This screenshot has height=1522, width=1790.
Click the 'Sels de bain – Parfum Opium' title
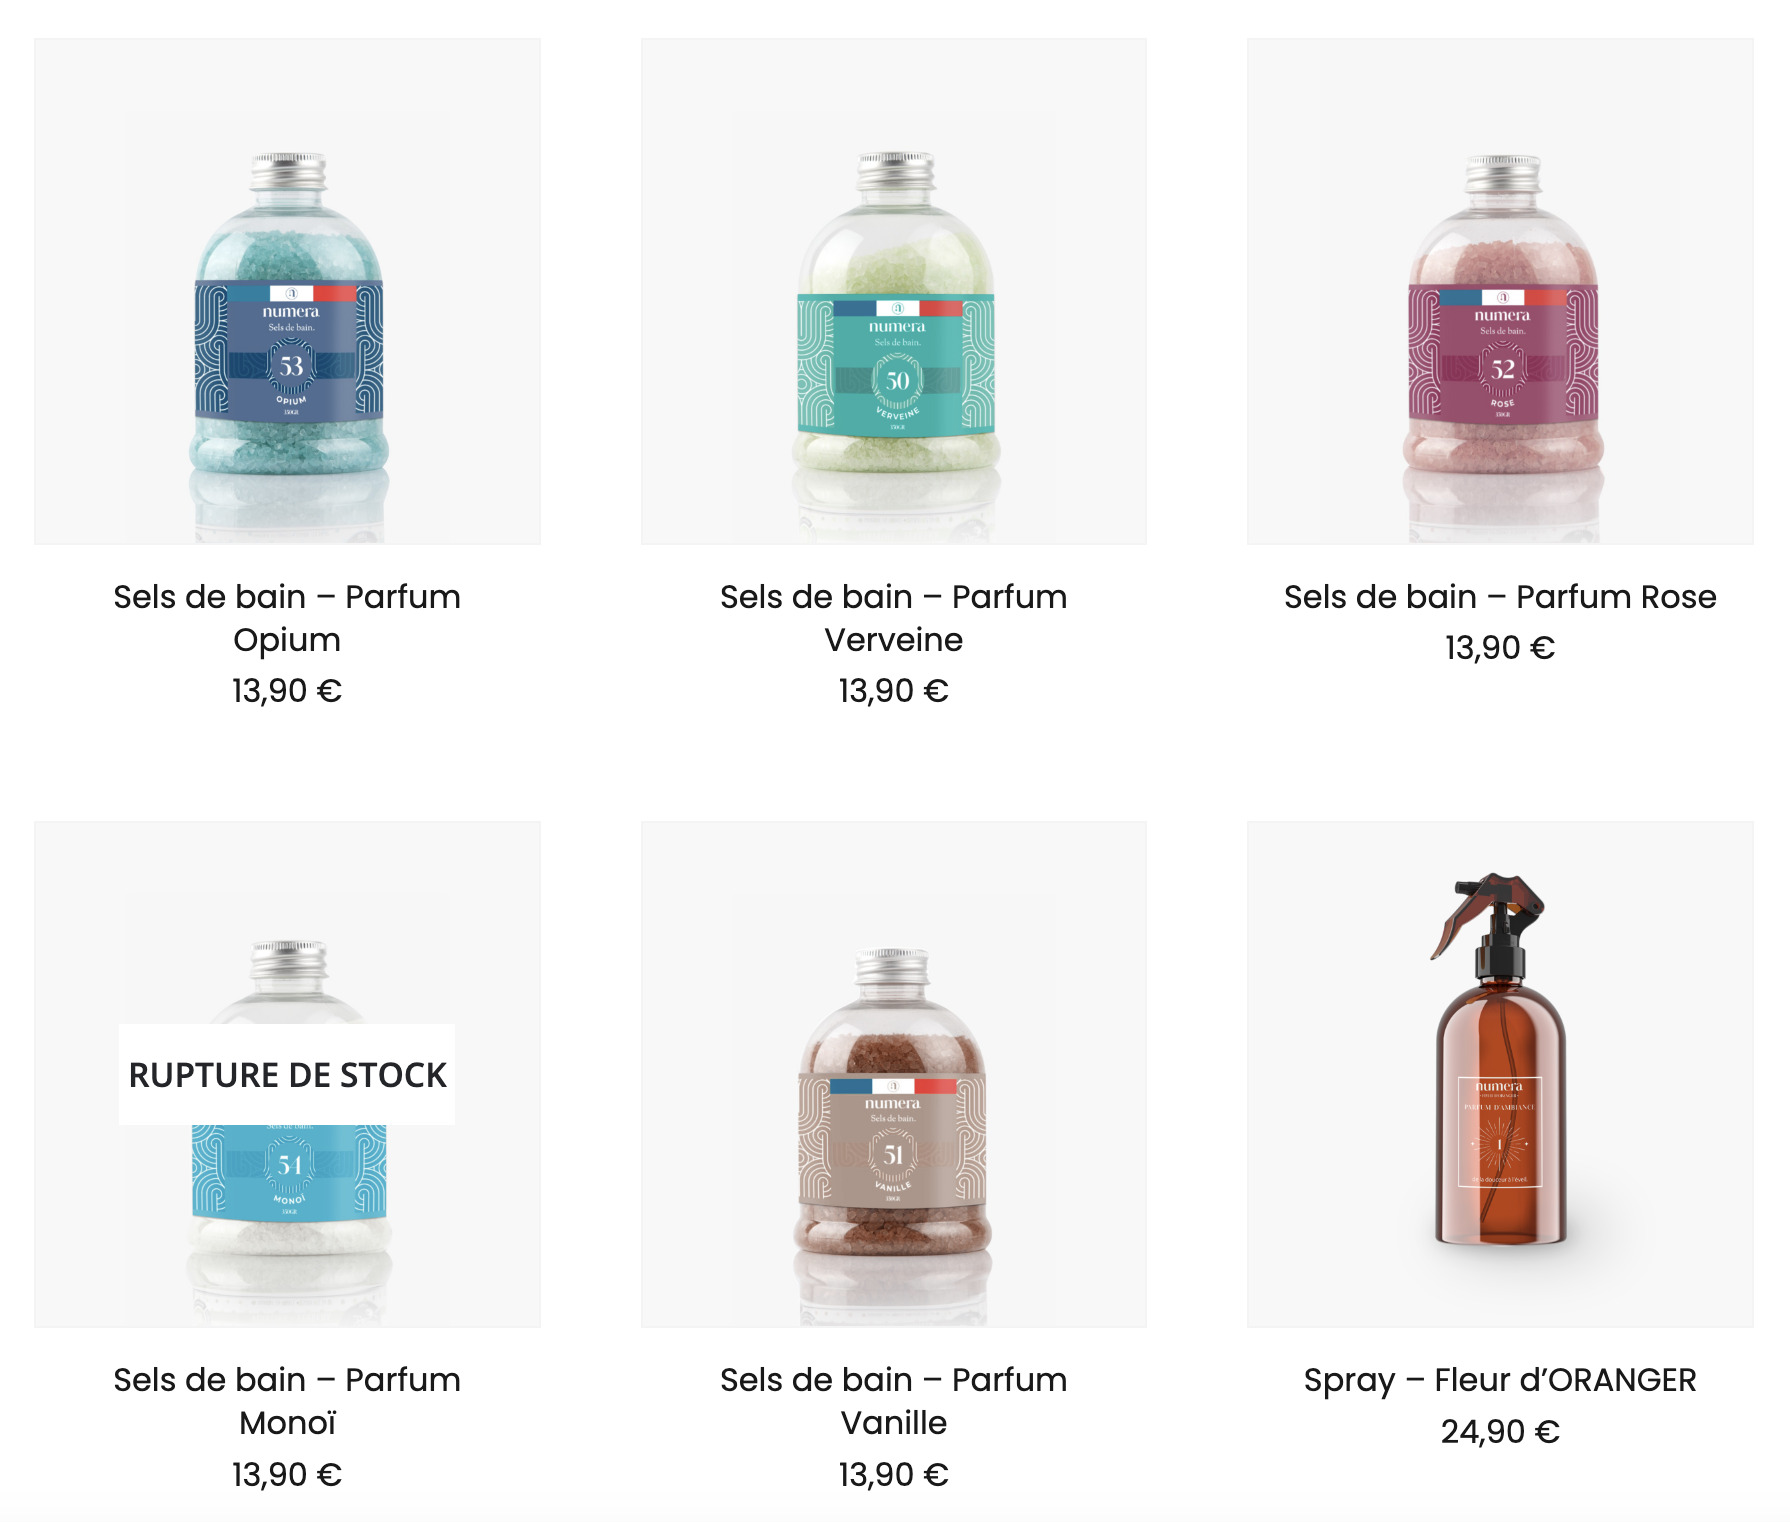[287, 618]
